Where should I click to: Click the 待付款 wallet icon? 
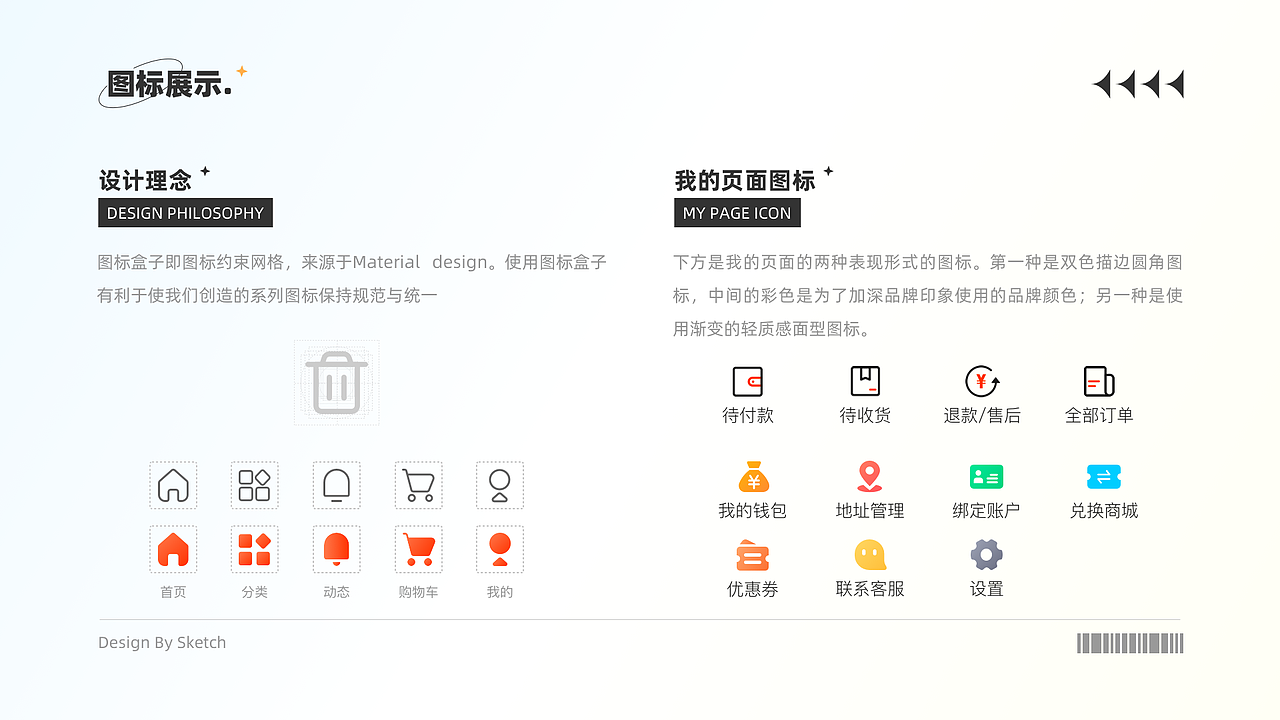(749, 380)
